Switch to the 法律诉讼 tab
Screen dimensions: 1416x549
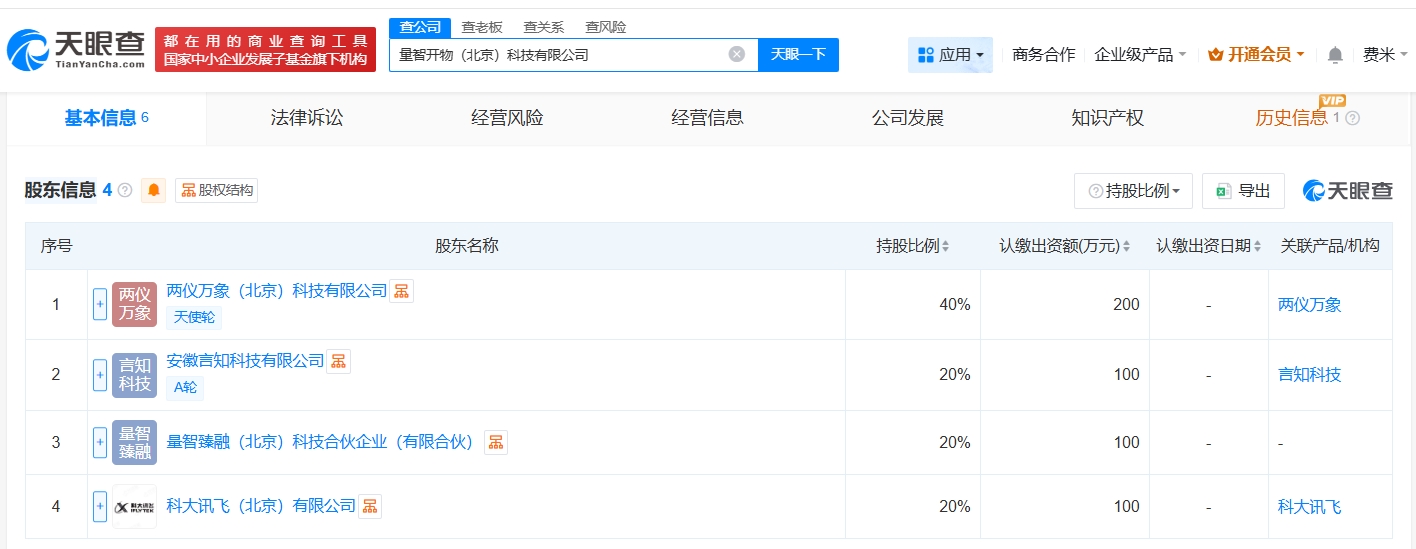[x=307, y=118]
